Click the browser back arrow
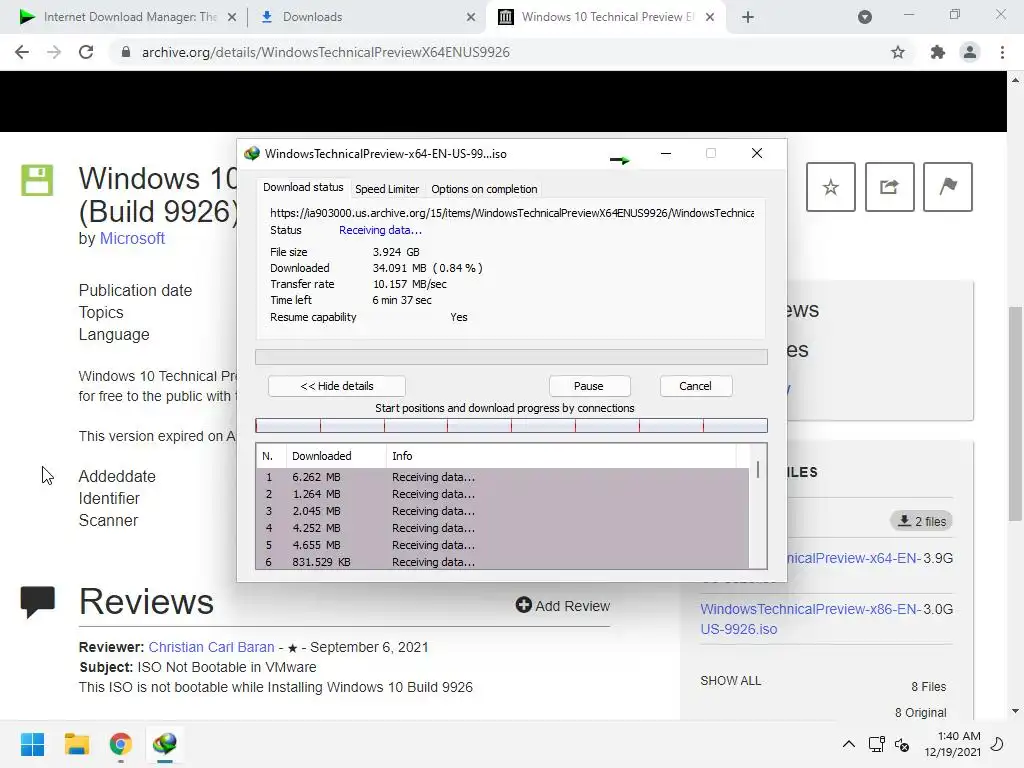 coord(22,52)
